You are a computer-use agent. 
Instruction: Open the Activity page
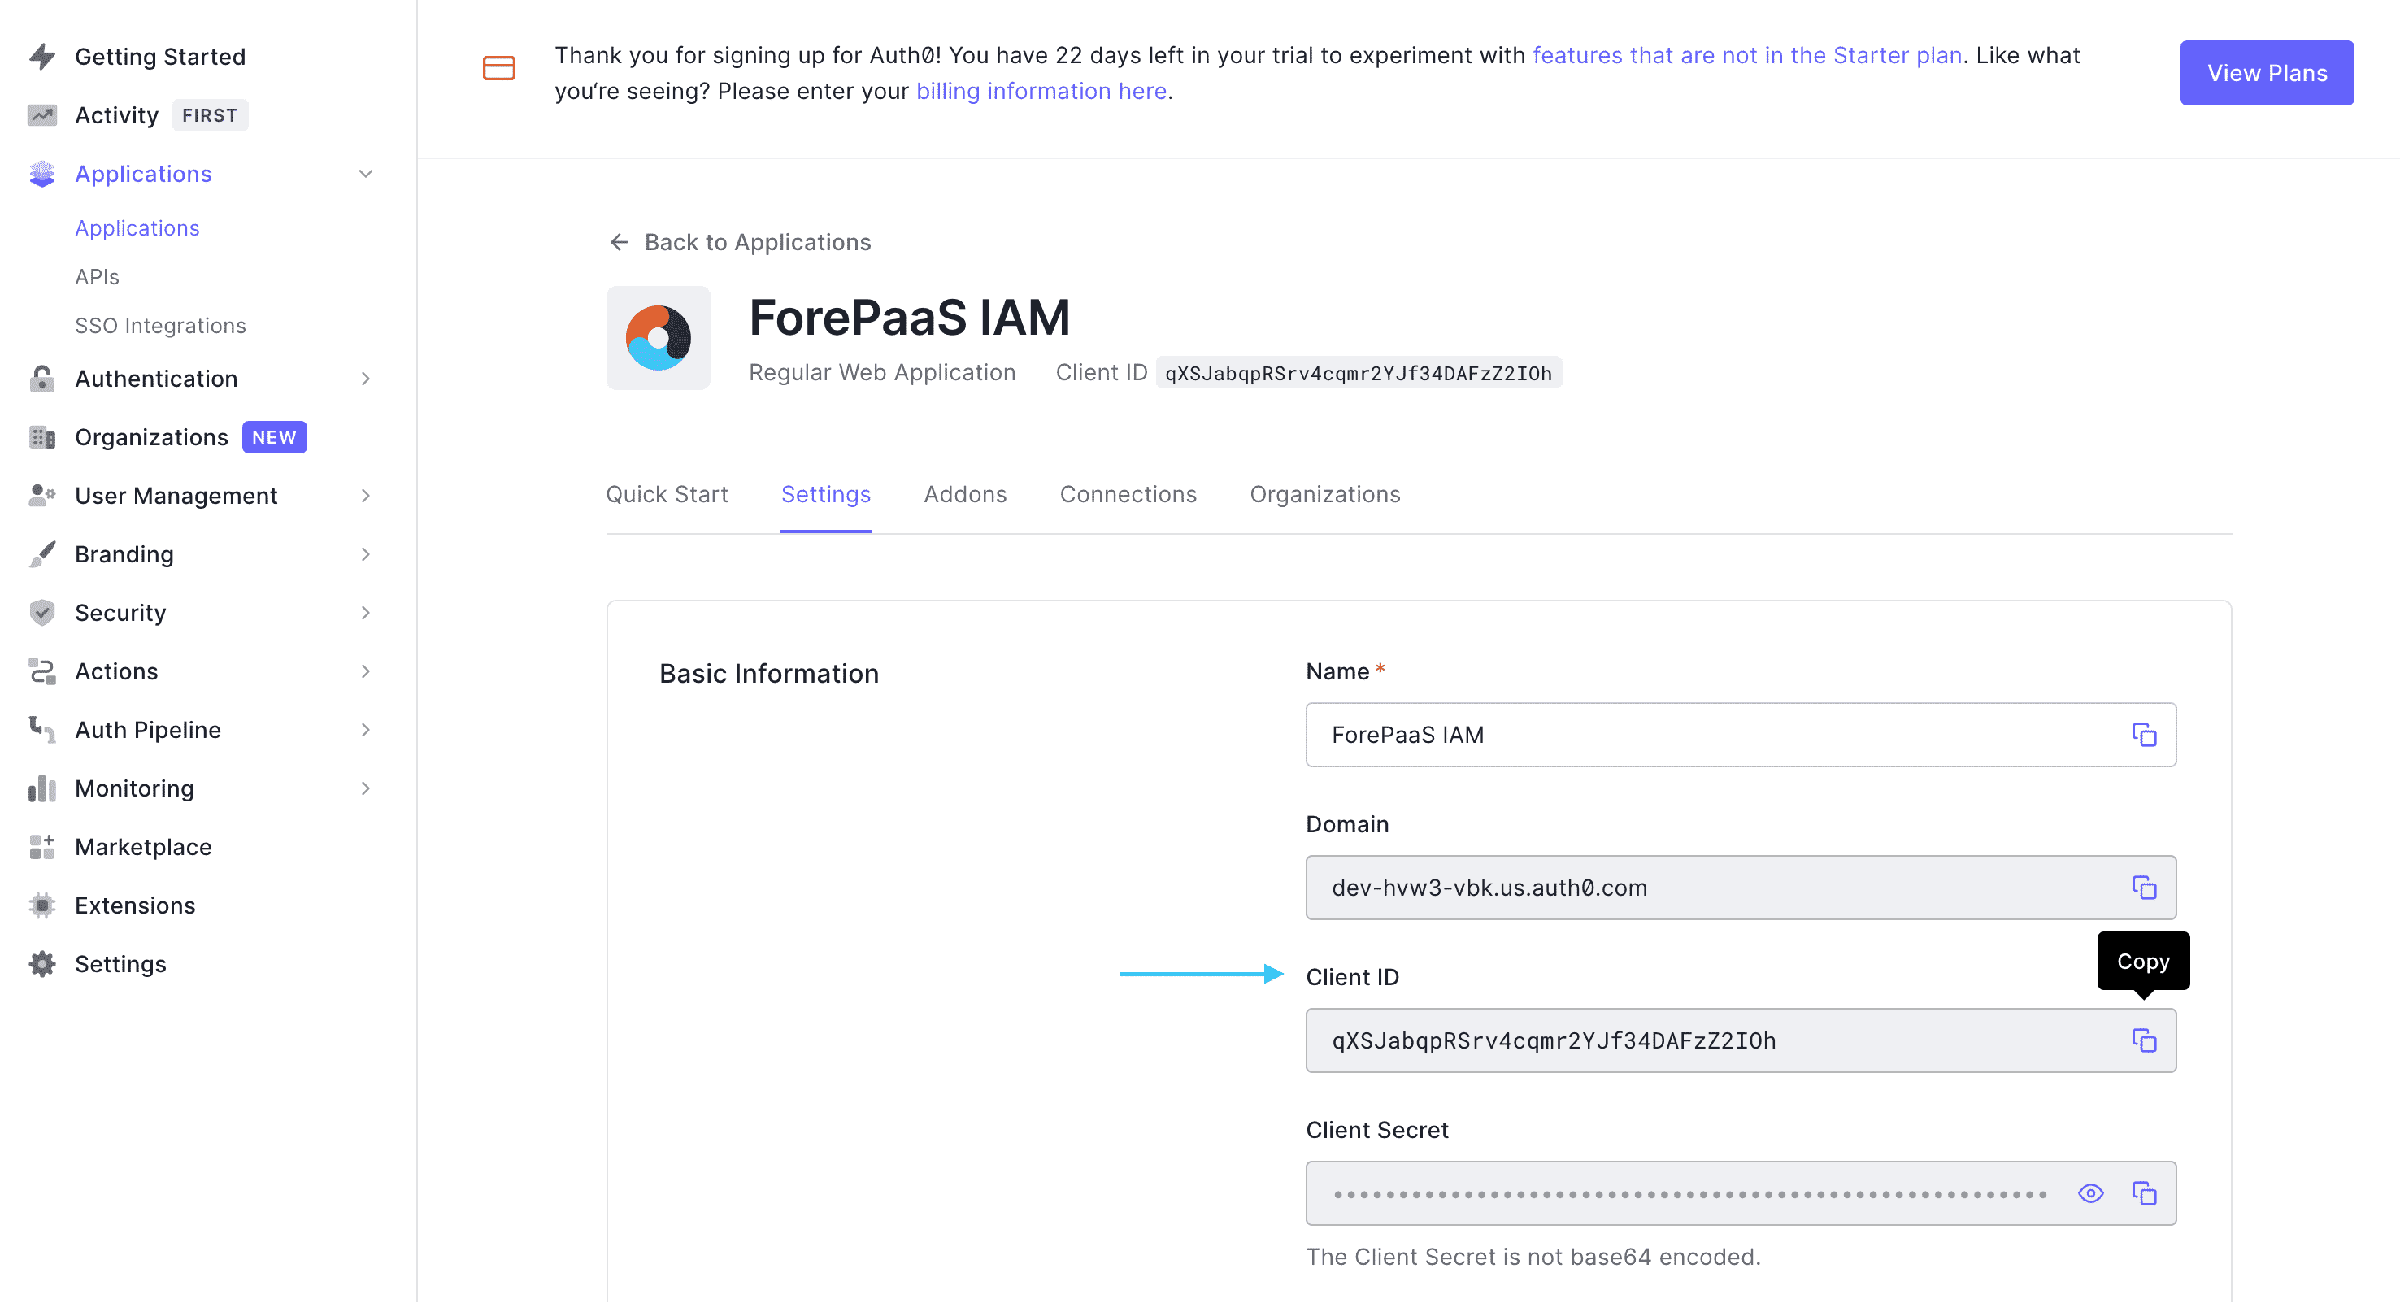point(117,115)
